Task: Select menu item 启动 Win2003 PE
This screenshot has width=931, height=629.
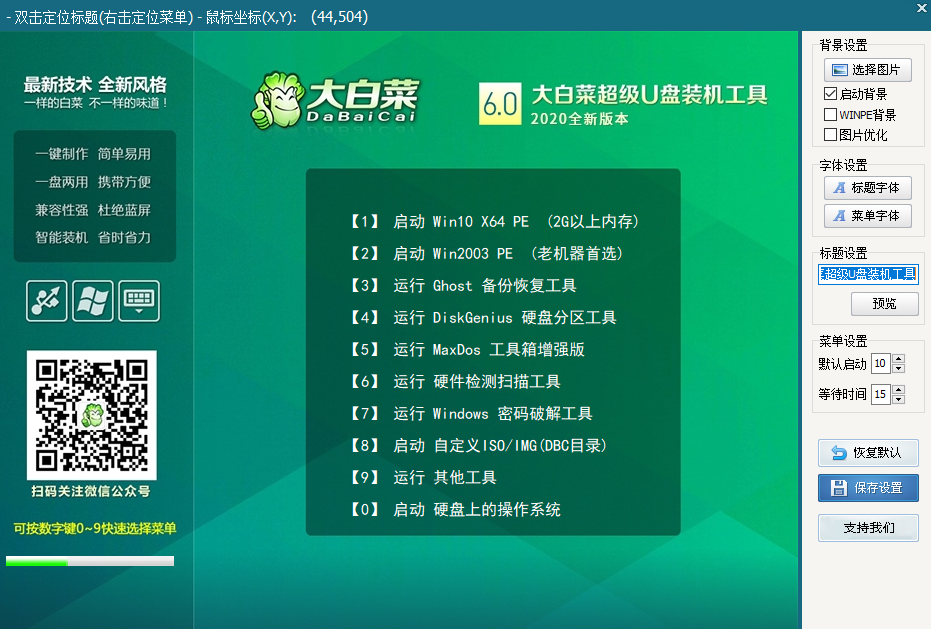Action: (x=486, y=254)
